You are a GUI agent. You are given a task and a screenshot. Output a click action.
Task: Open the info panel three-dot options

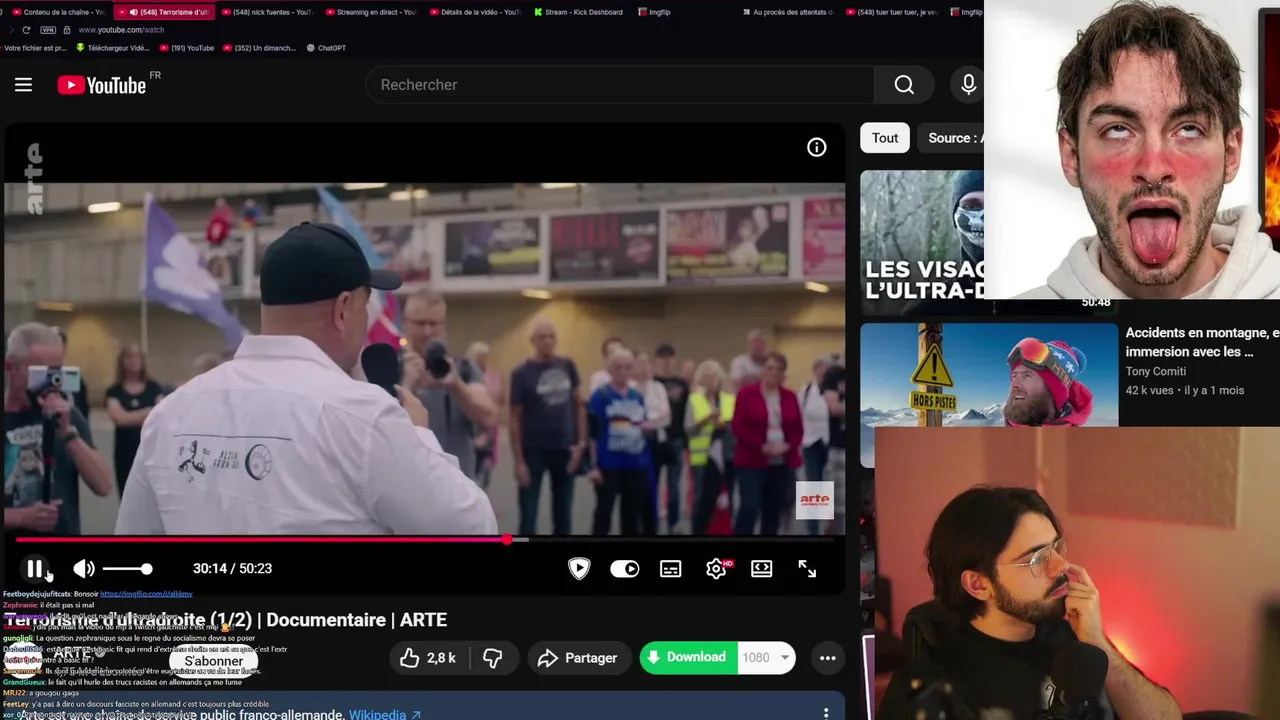826,713
